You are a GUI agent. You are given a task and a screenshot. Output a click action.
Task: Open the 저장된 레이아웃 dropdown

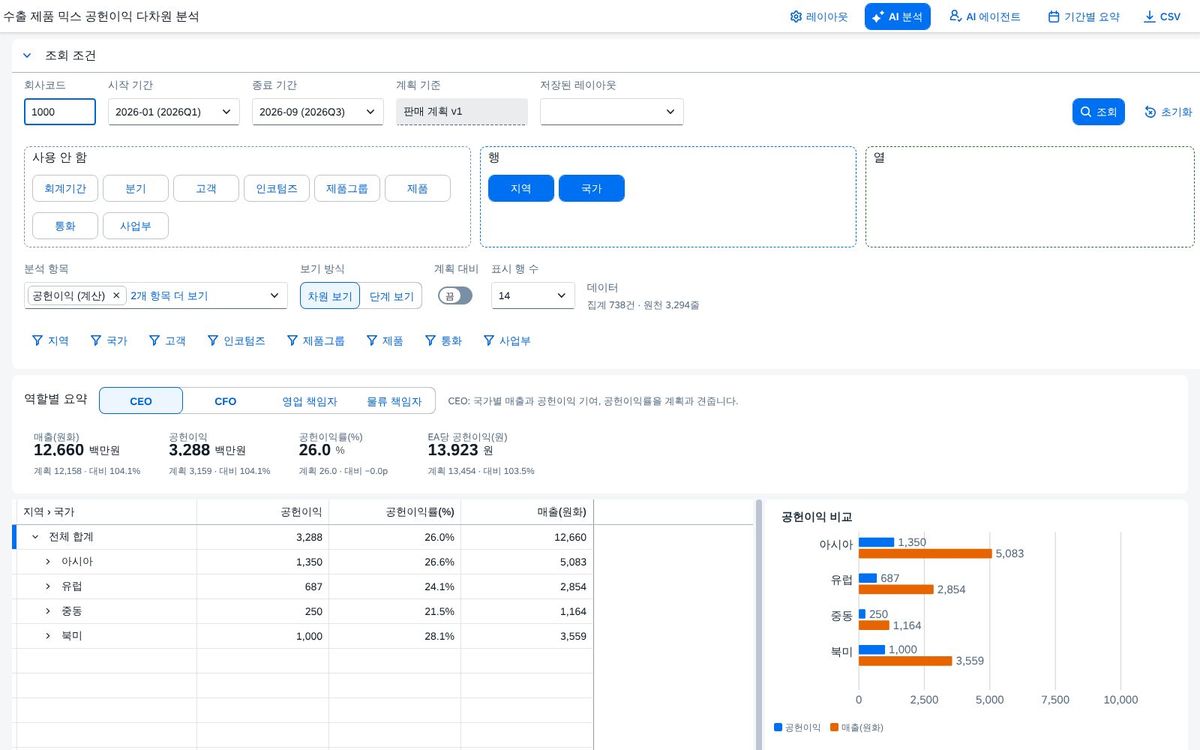611,112
